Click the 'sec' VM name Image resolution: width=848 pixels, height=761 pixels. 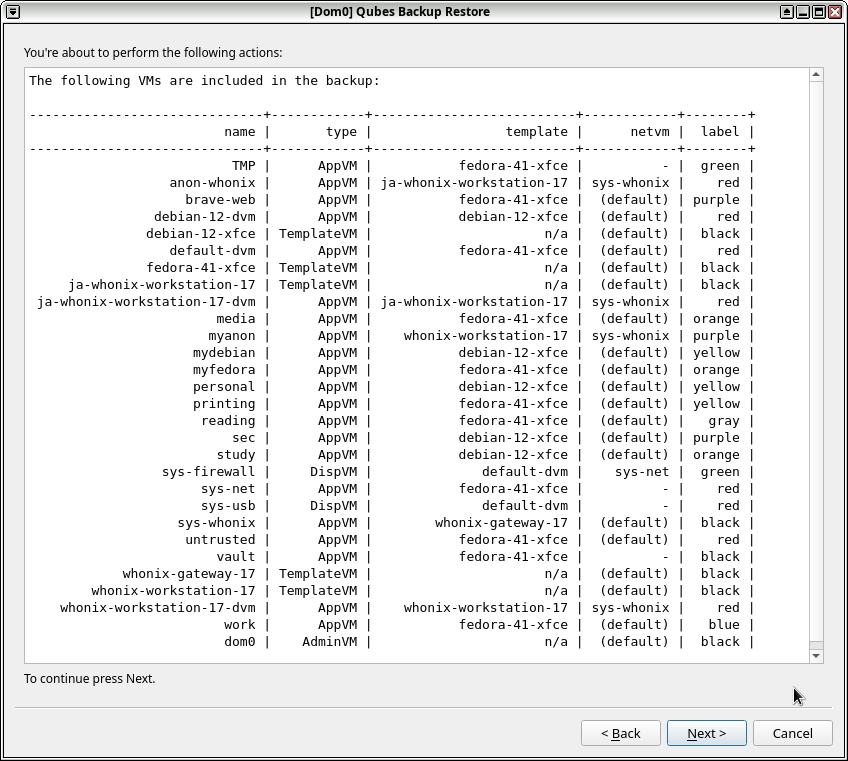[x=243, y=438]
